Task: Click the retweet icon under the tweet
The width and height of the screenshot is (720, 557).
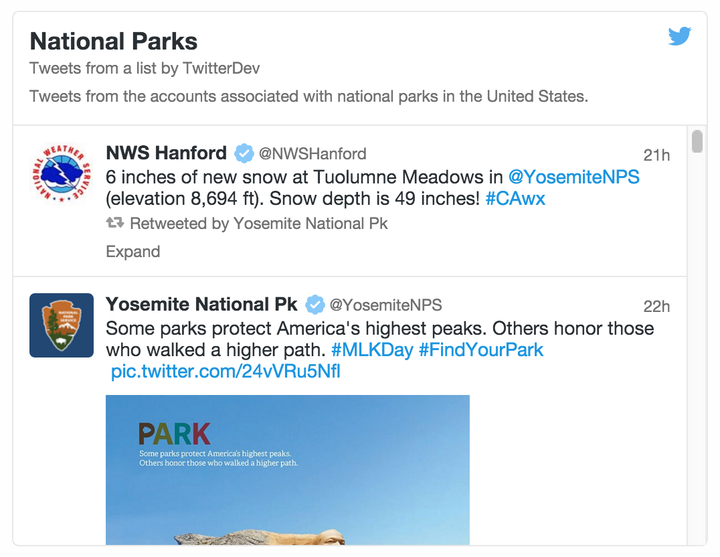Action: [115, 224]
